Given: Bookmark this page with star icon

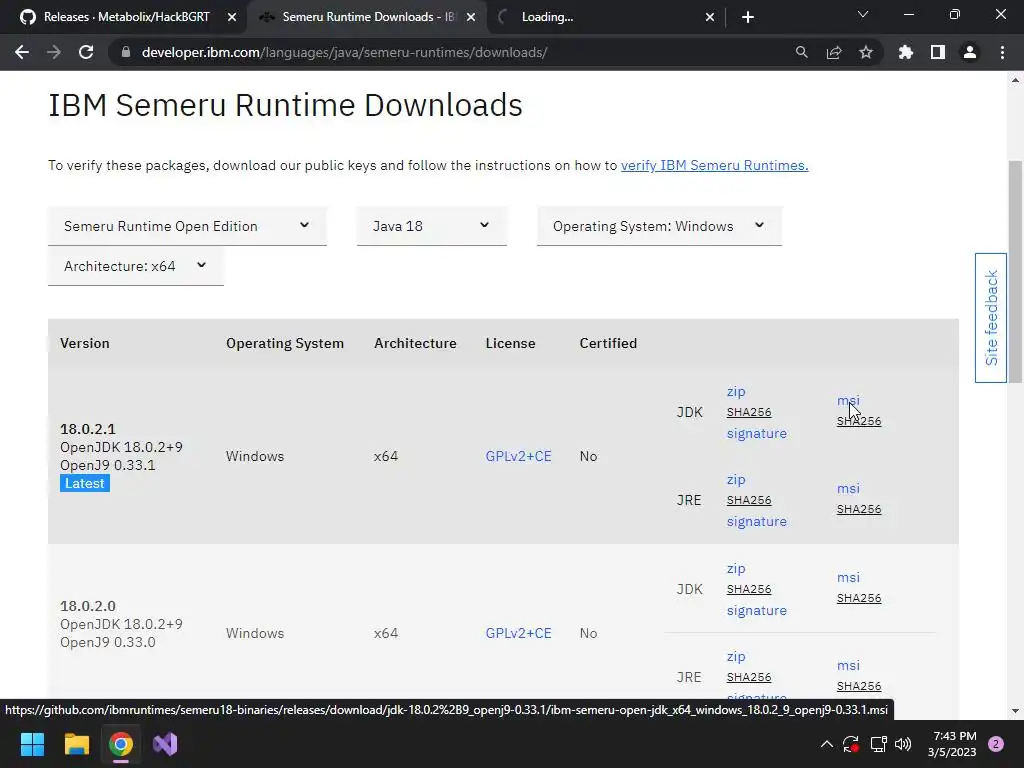Looking at the screenshot, I should coord(866,52).
